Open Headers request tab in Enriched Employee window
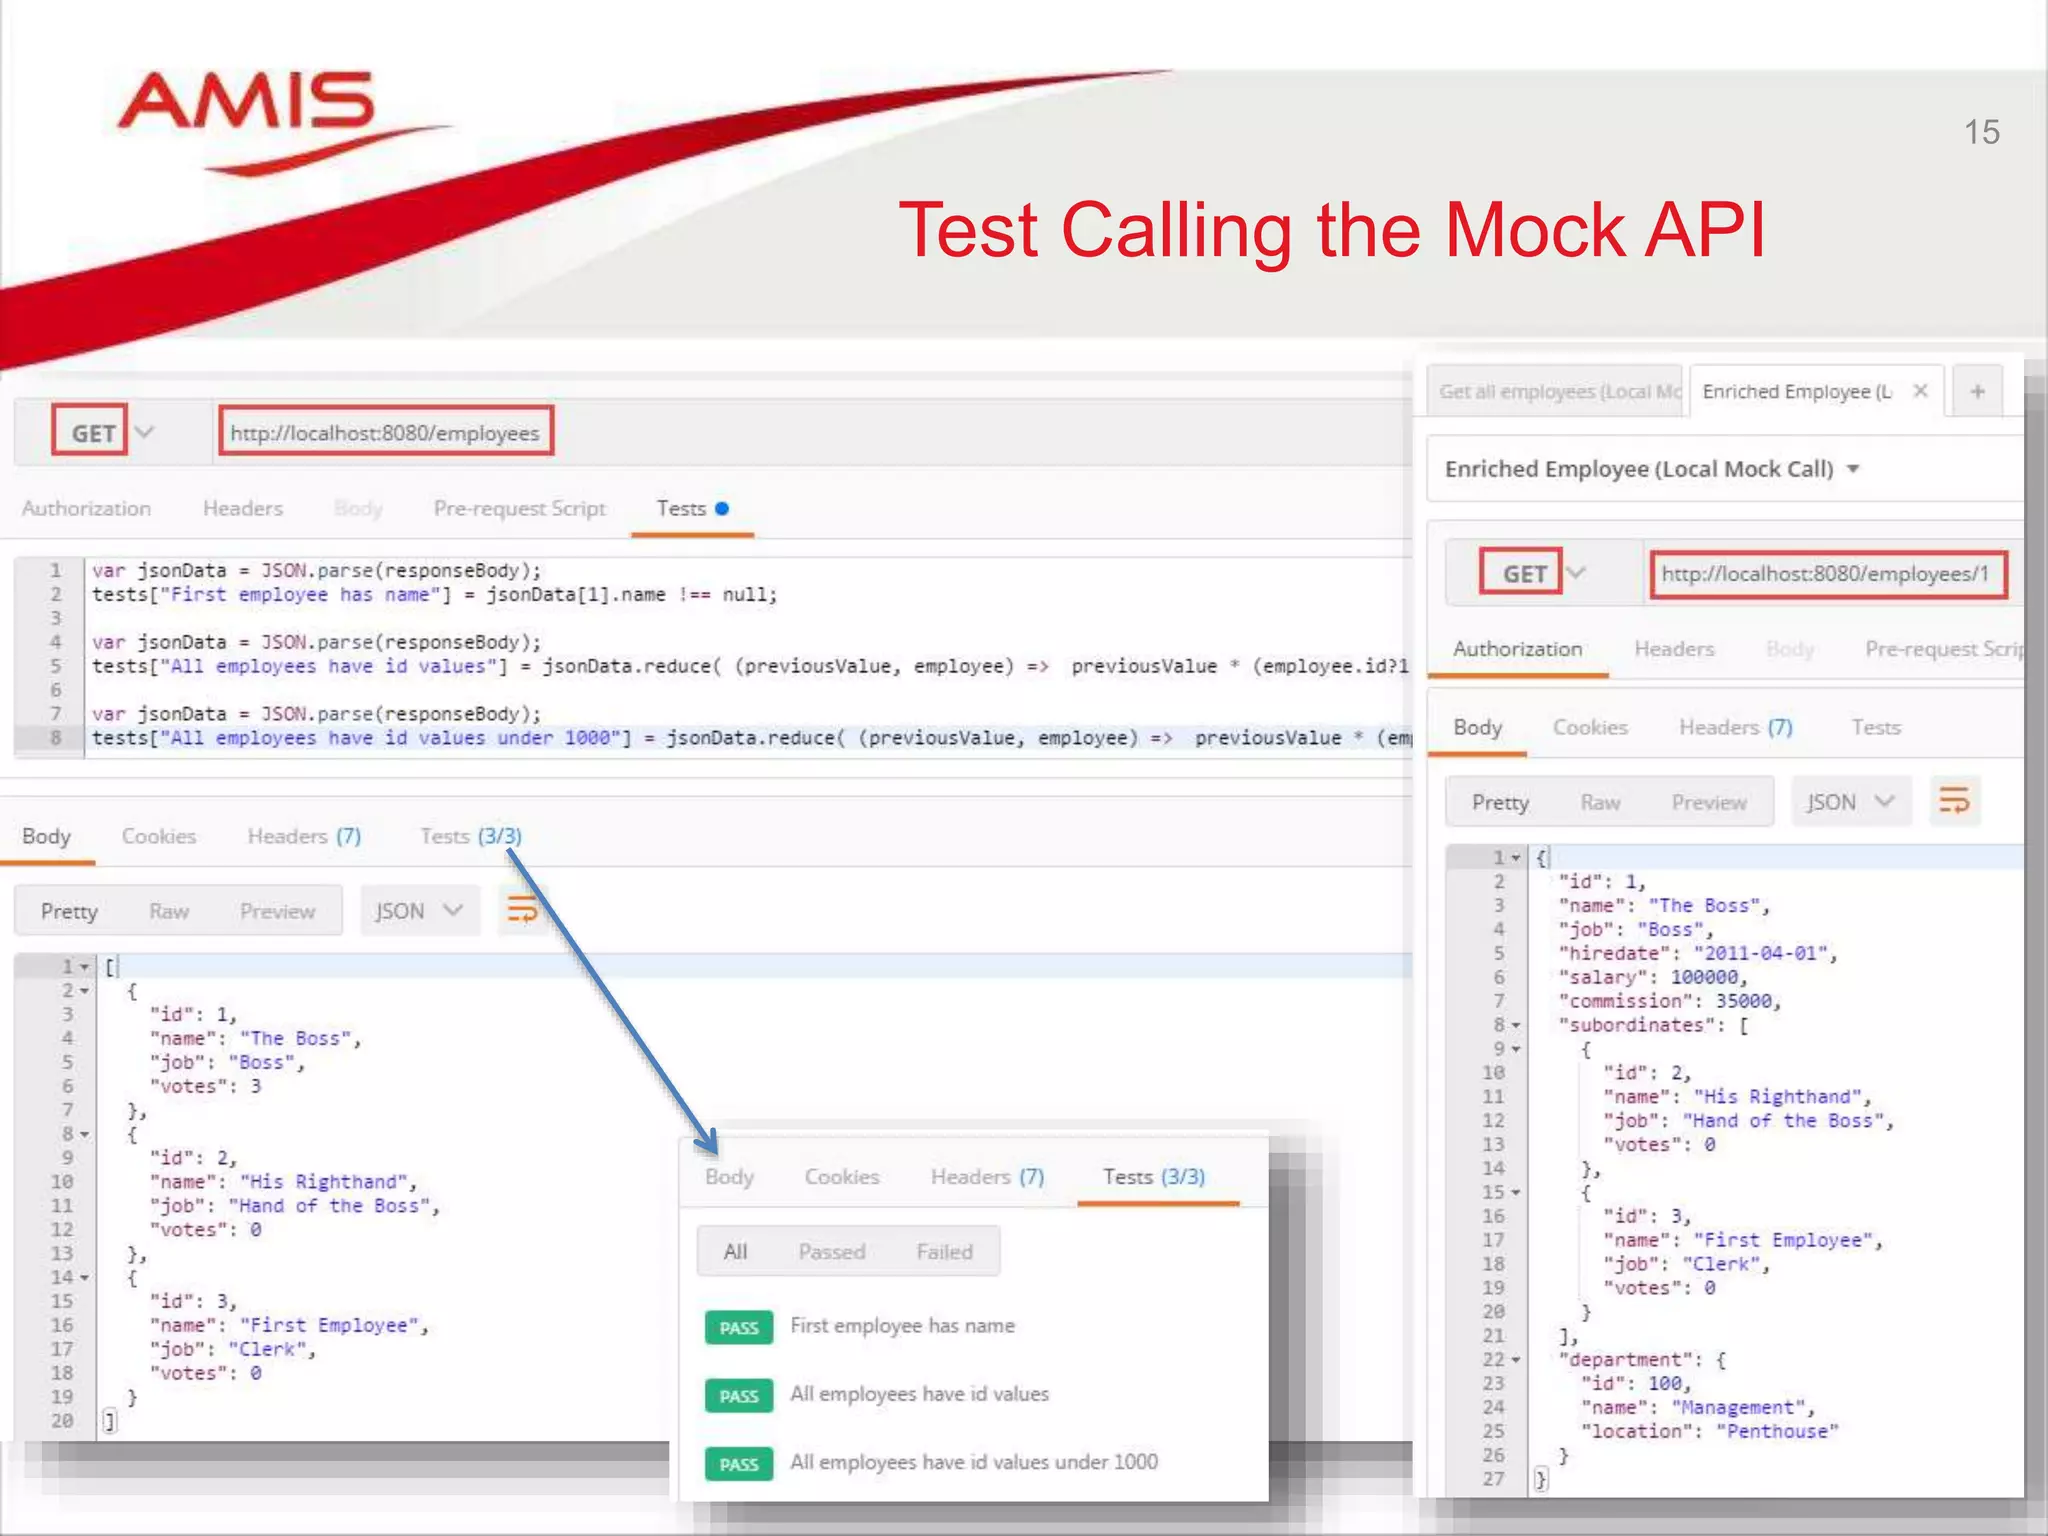Screen dimensions: 2048x1536 click(1675, 649)
